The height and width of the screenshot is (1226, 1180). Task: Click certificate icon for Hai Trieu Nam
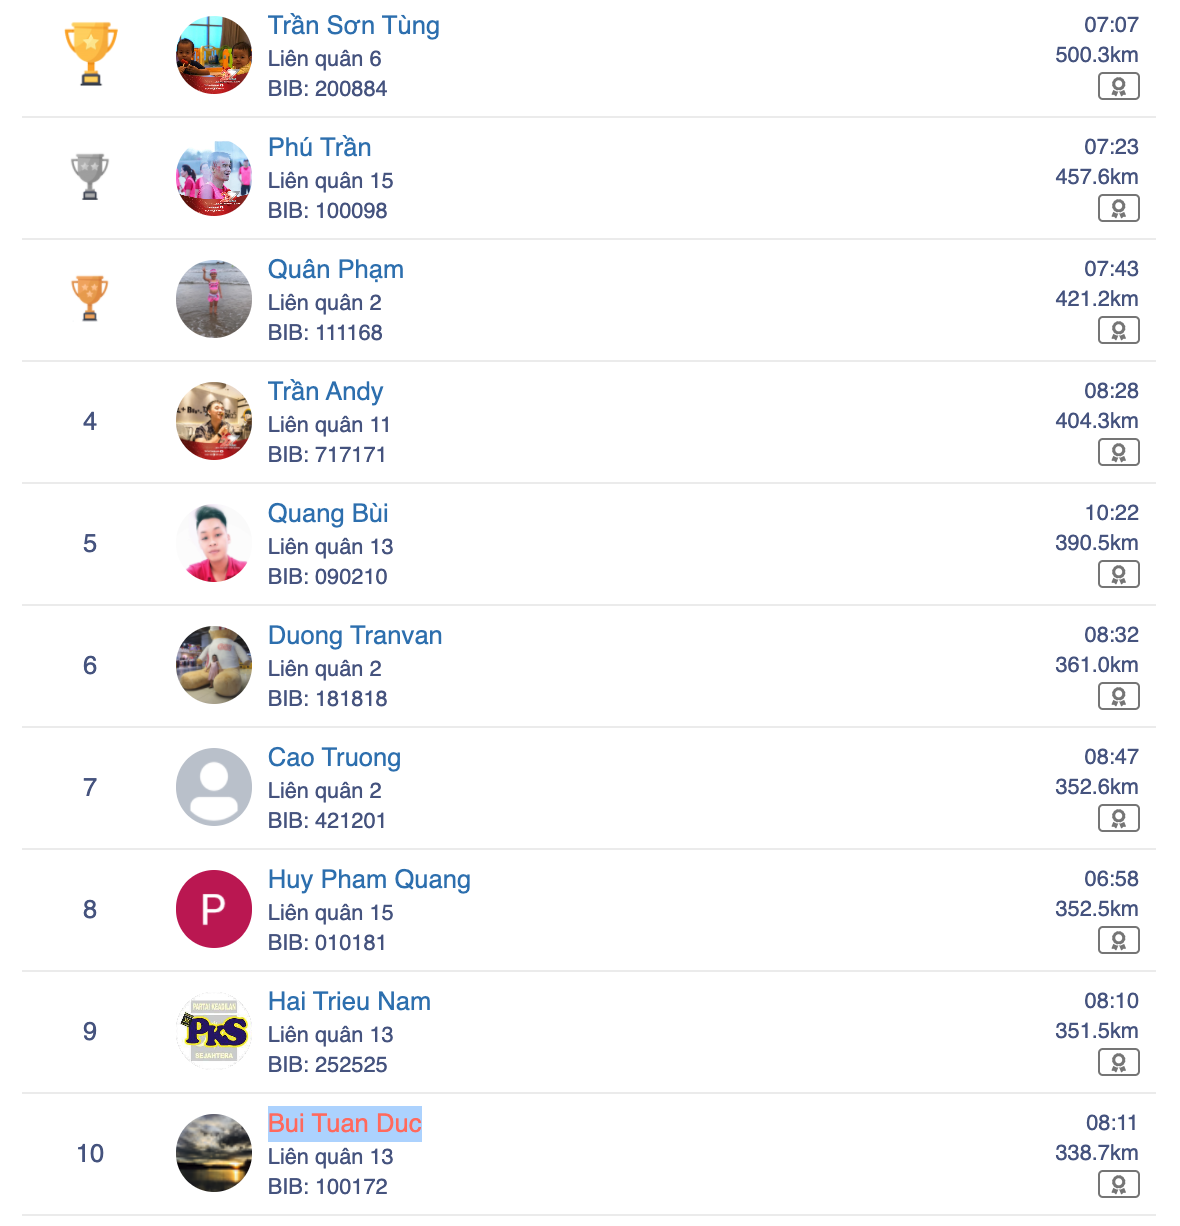click(x=1118, y=1063)
